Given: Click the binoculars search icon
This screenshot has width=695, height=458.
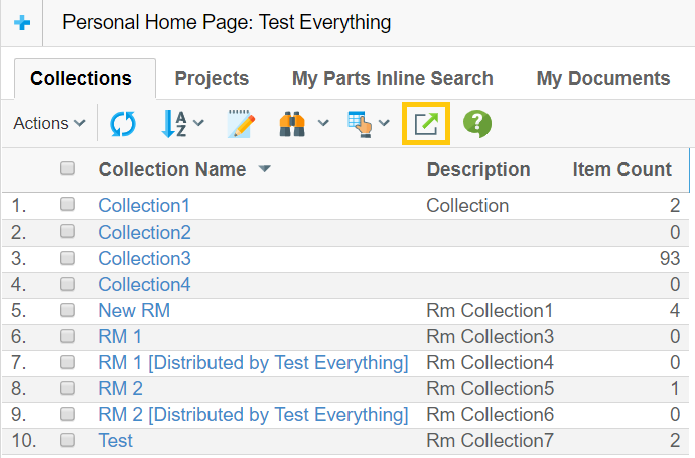Looking at the screenshot, I should 292,124.
